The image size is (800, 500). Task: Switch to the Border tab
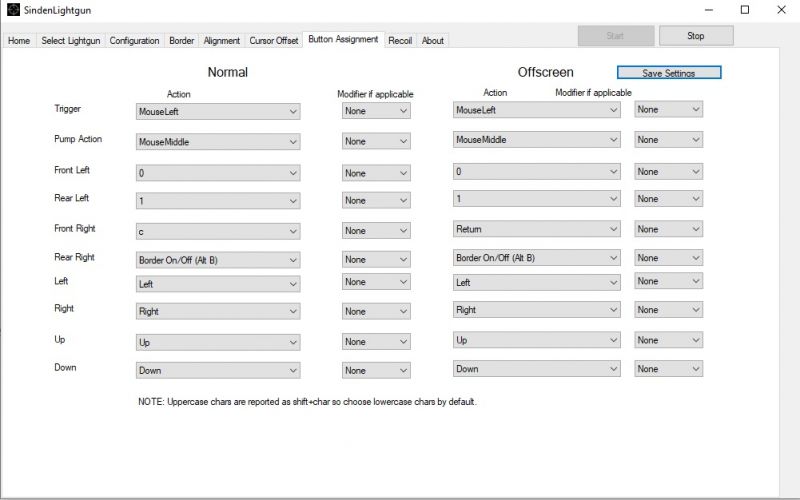click(x=181, y=41)
